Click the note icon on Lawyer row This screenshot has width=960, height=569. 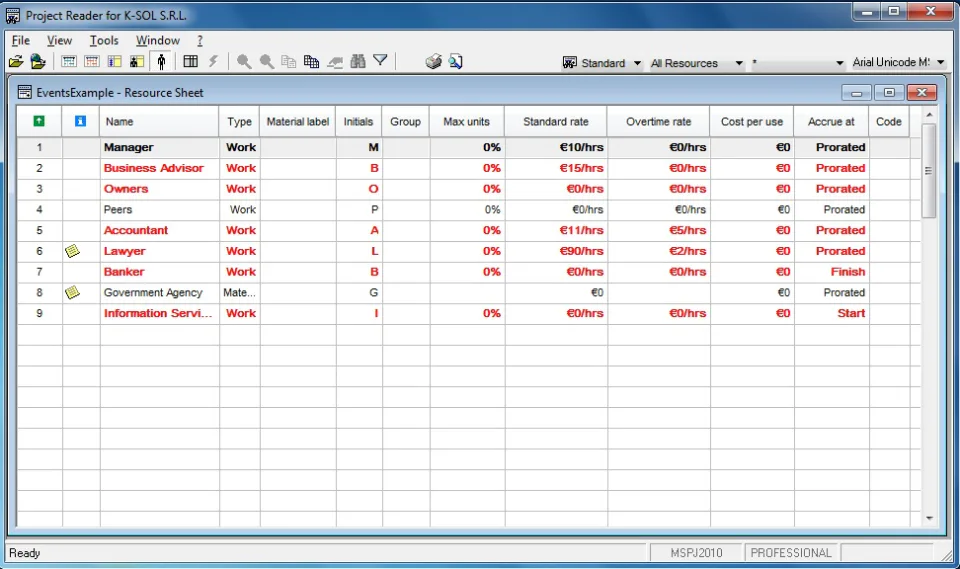pos(72,251)
